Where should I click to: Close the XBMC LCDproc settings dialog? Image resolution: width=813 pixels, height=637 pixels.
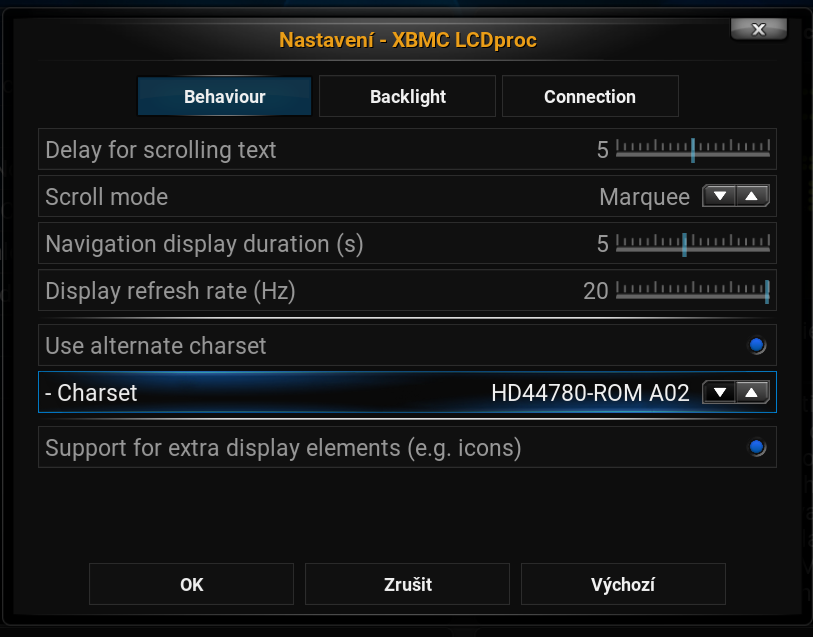[758, 30]
